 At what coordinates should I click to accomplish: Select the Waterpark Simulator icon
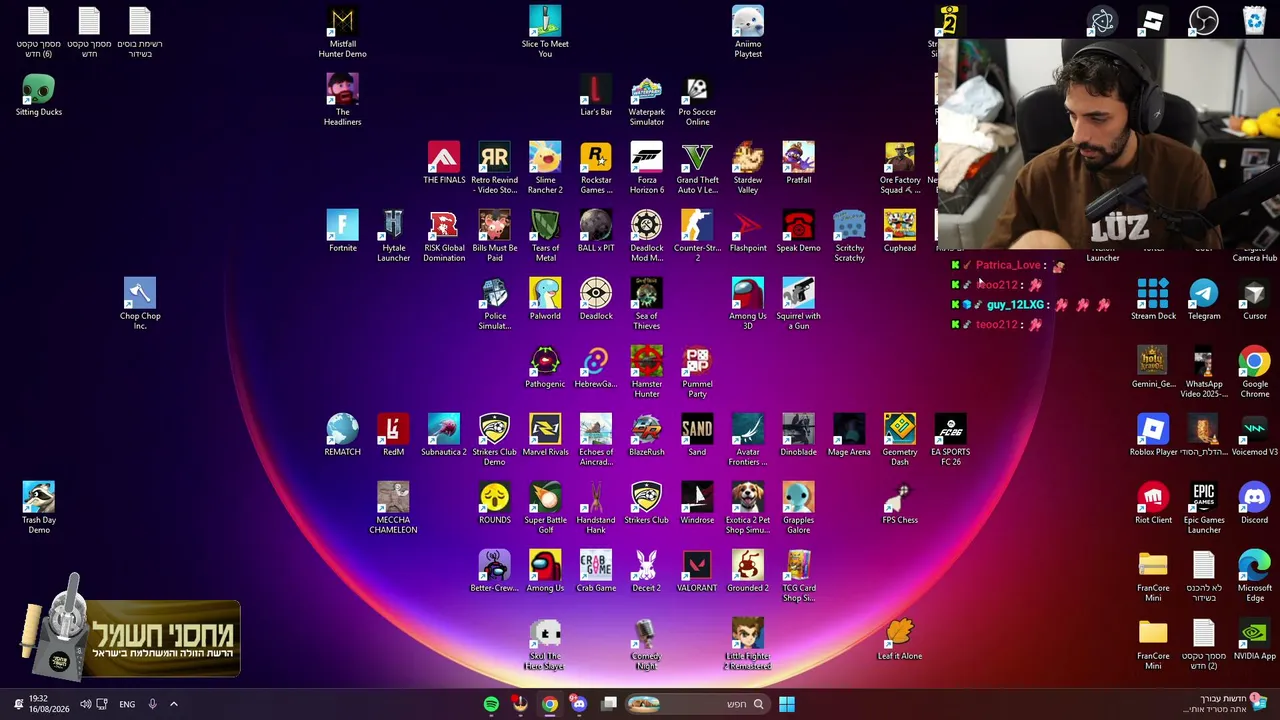click(x=646, y=100)
